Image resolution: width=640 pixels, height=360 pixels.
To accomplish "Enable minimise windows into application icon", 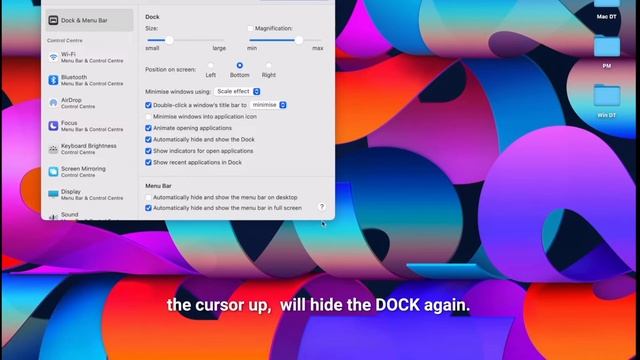I will coord(148,116).
